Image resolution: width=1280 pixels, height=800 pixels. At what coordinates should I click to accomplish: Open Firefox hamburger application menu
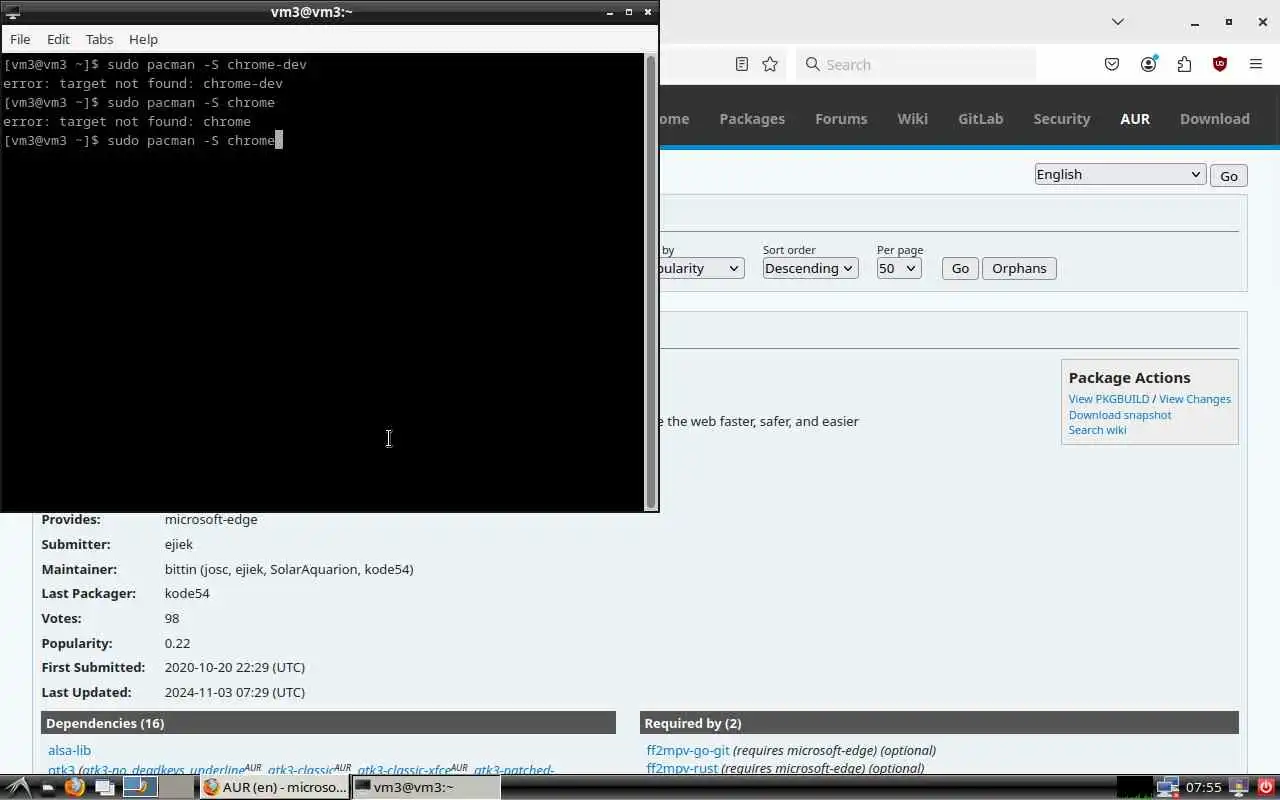click(x=1256, y=64)
